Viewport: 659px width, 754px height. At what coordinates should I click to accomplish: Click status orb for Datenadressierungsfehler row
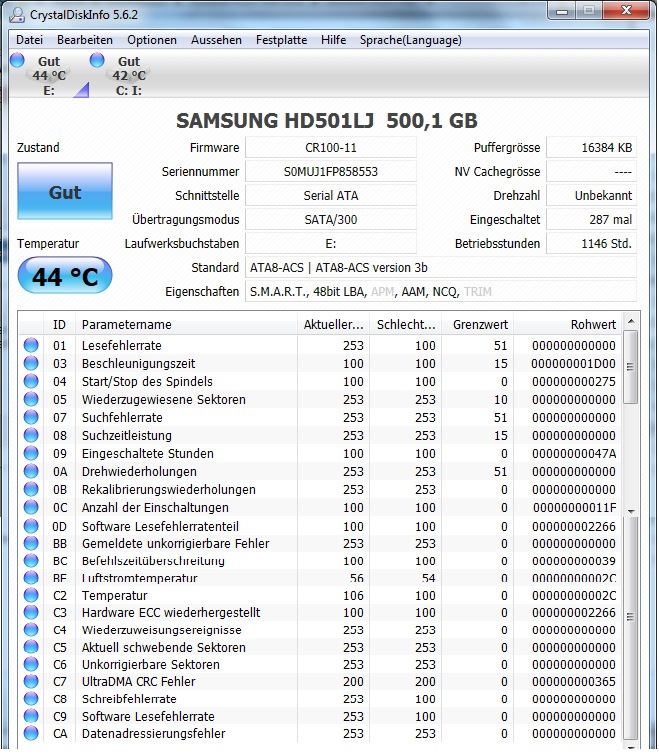click(x=31, y=733)
